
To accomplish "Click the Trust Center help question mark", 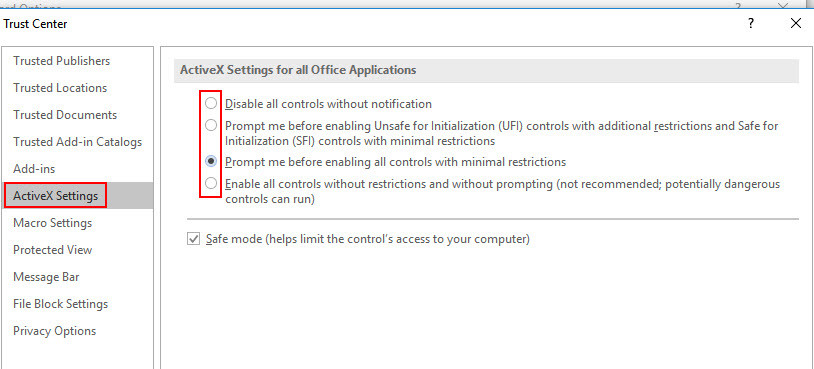I will pos(751,24).
